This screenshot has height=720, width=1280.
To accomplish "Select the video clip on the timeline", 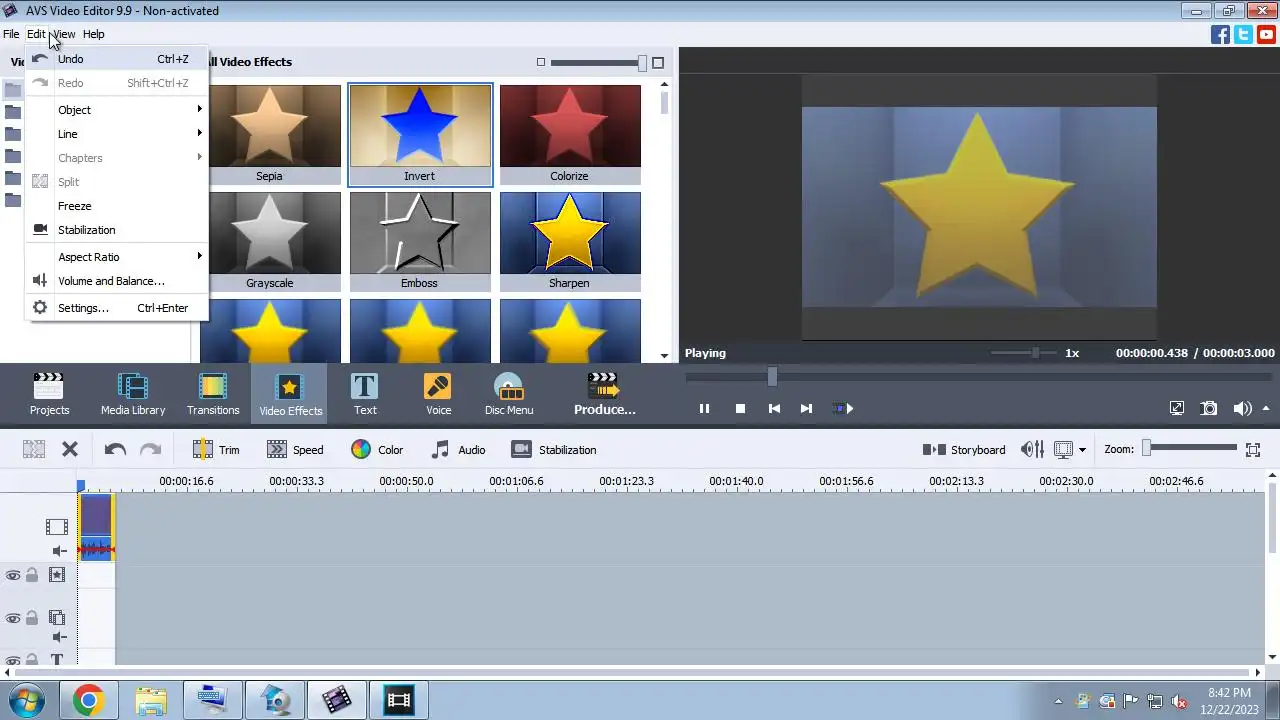I will [97, 527].
